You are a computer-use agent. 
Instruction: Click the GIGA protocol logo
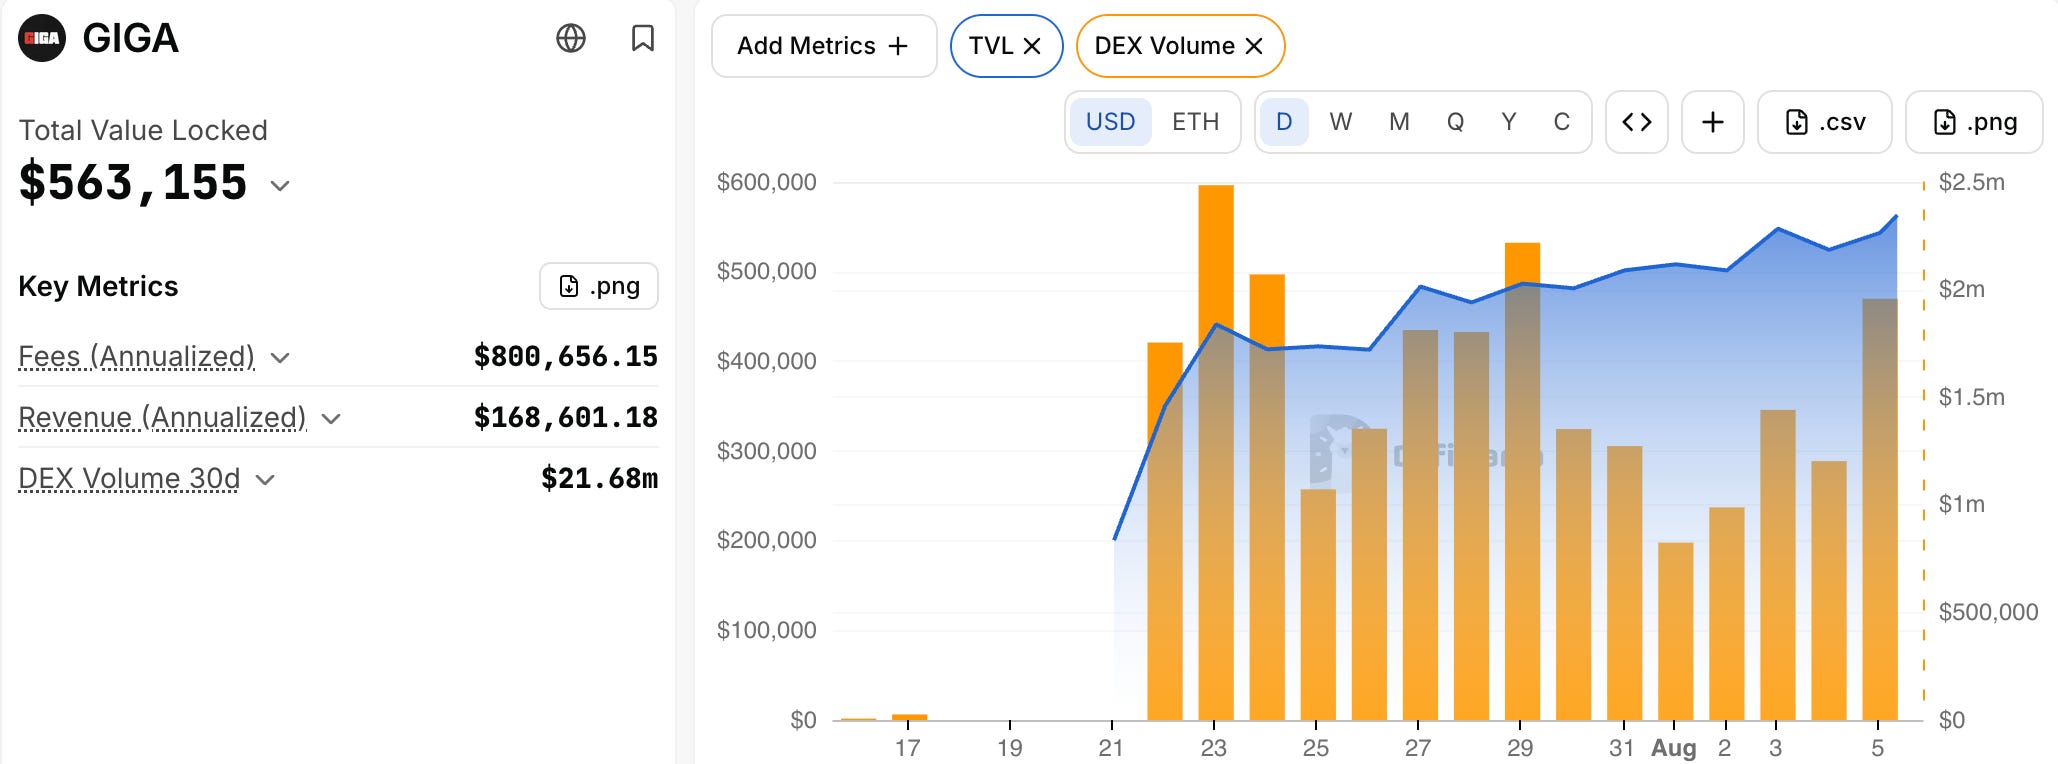point(42,39)
